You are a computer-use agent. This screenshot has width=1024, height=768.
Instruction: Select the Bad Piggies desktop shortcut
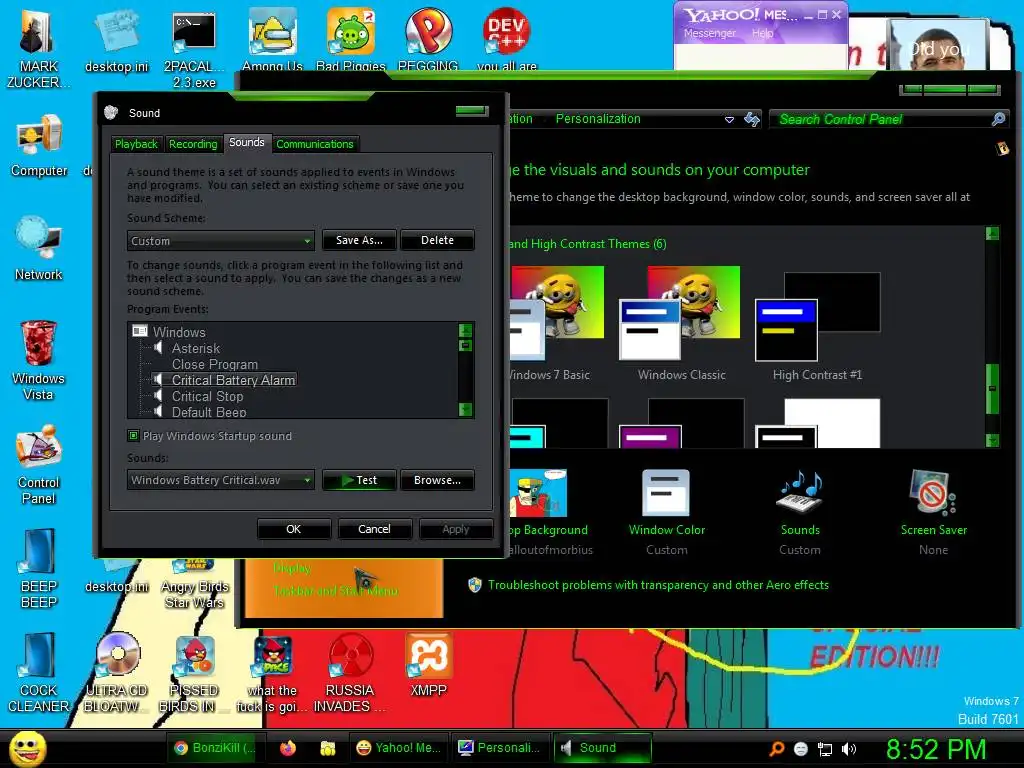pyautogui.click(x=351, y=40)
